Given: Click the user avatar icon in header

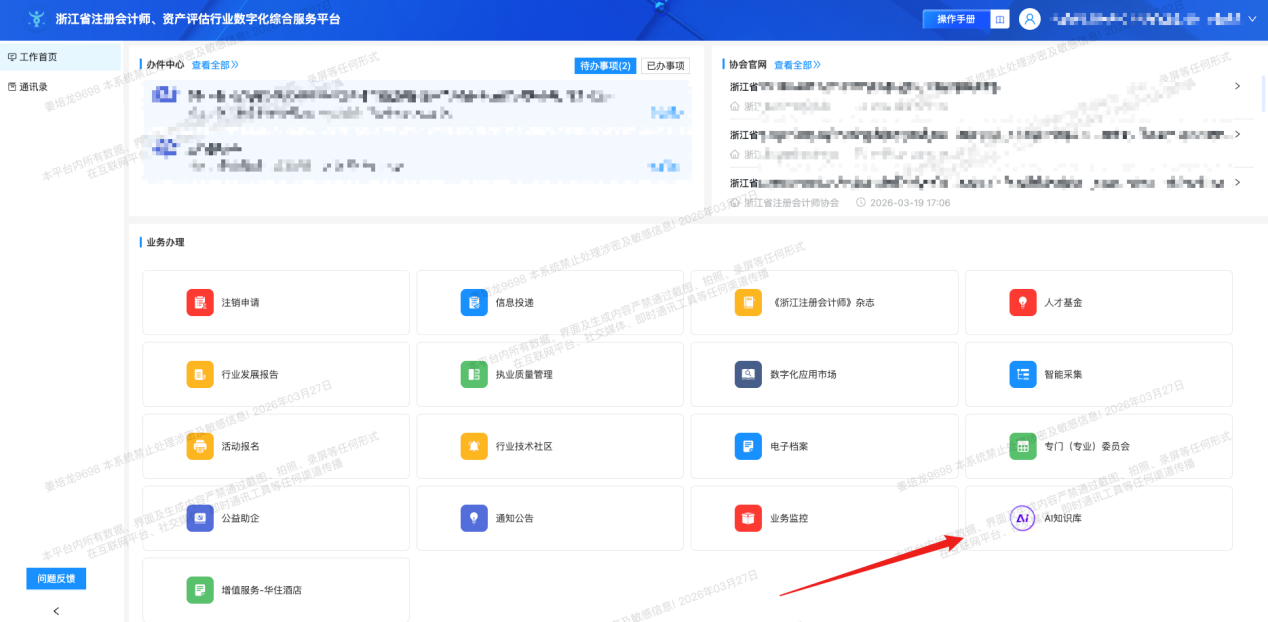Looking at the screenshot, I should pos(1030,19).
